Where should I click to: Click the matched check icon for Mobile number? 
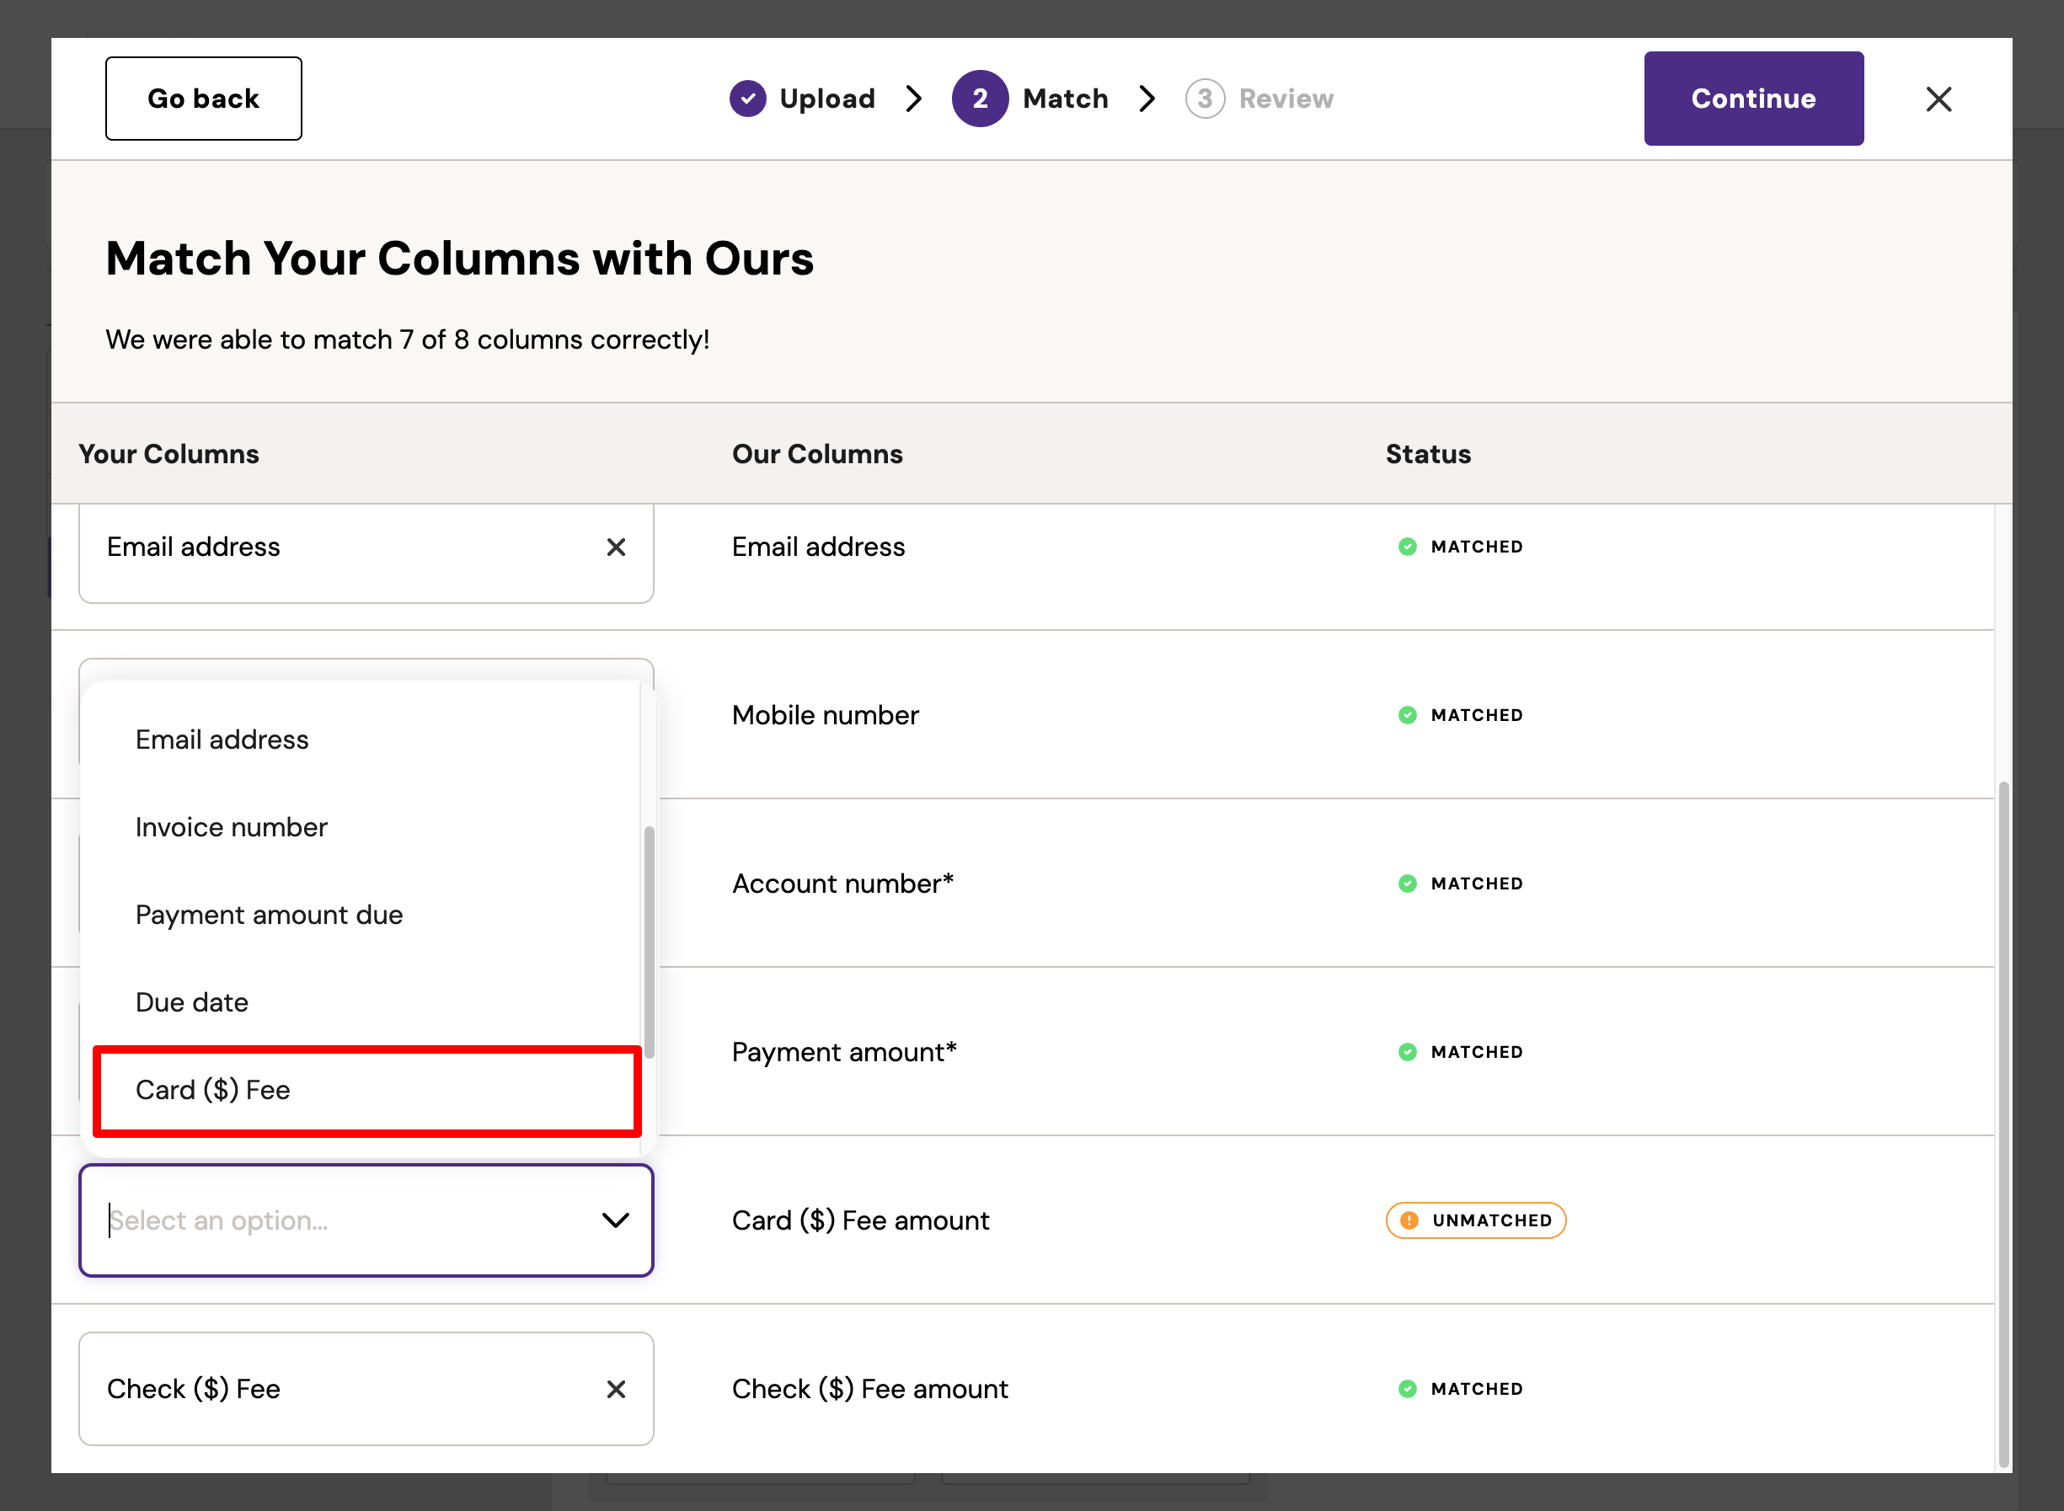1407,715
